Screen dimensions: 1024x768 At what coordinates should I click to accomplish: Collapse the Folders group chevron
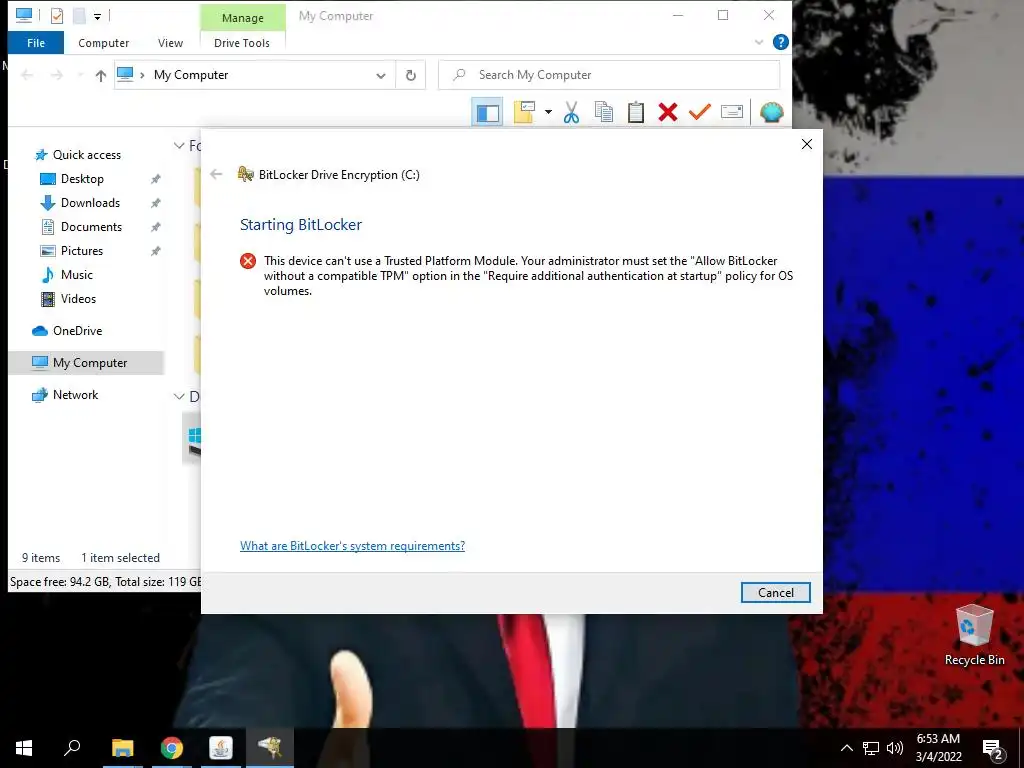coord(179,146)
